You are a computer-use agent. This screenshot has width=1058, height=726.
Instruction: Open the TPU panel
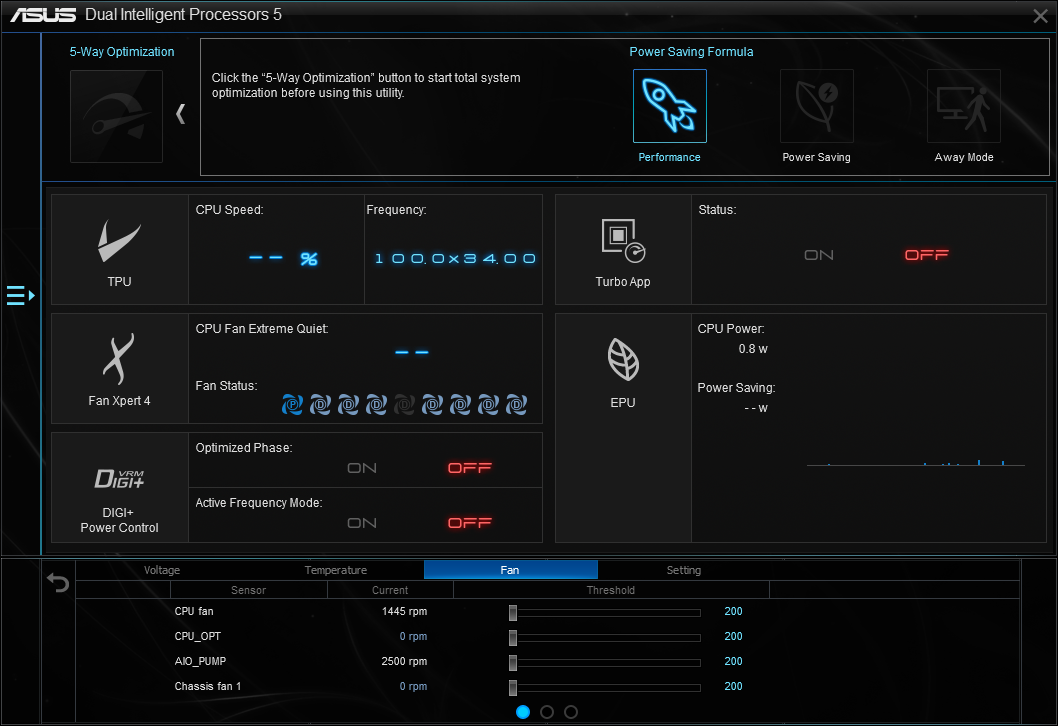click(119, 250)
